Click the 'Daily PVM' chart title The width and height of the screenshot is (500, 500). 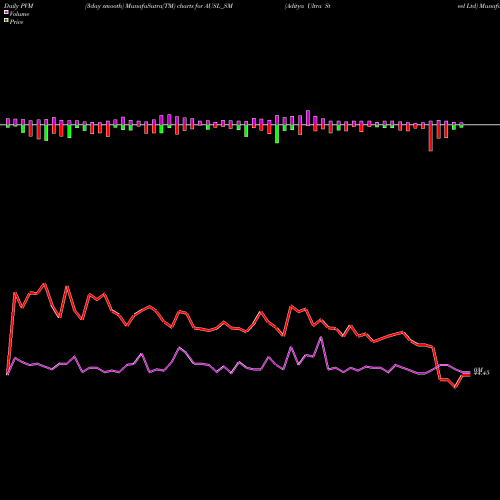19,6
